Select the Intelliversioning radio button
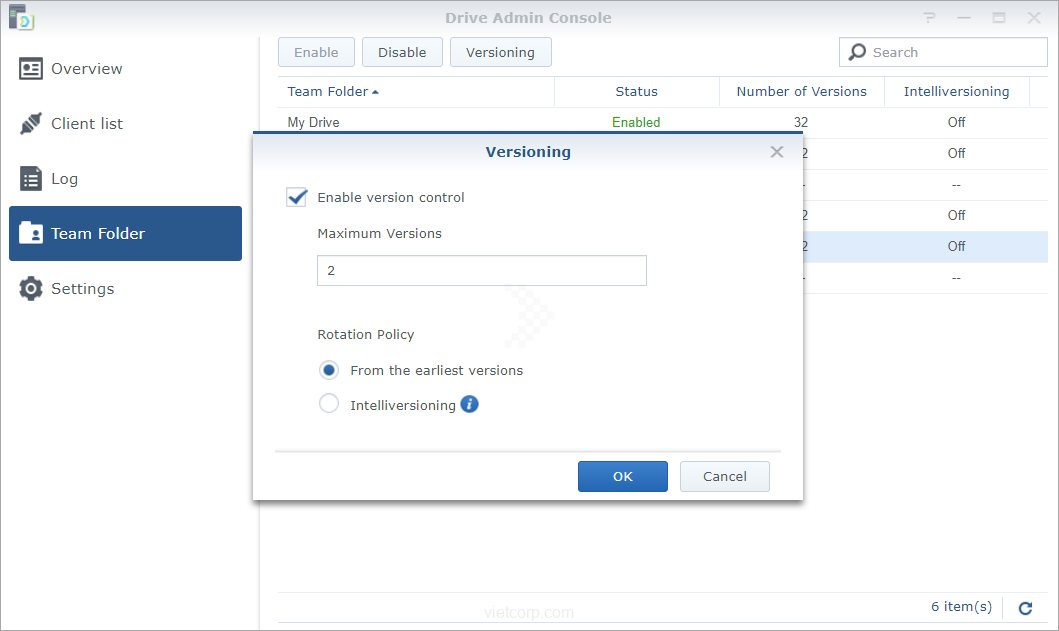This screenshot has height=631, width=1059. (x=329, y=405)
